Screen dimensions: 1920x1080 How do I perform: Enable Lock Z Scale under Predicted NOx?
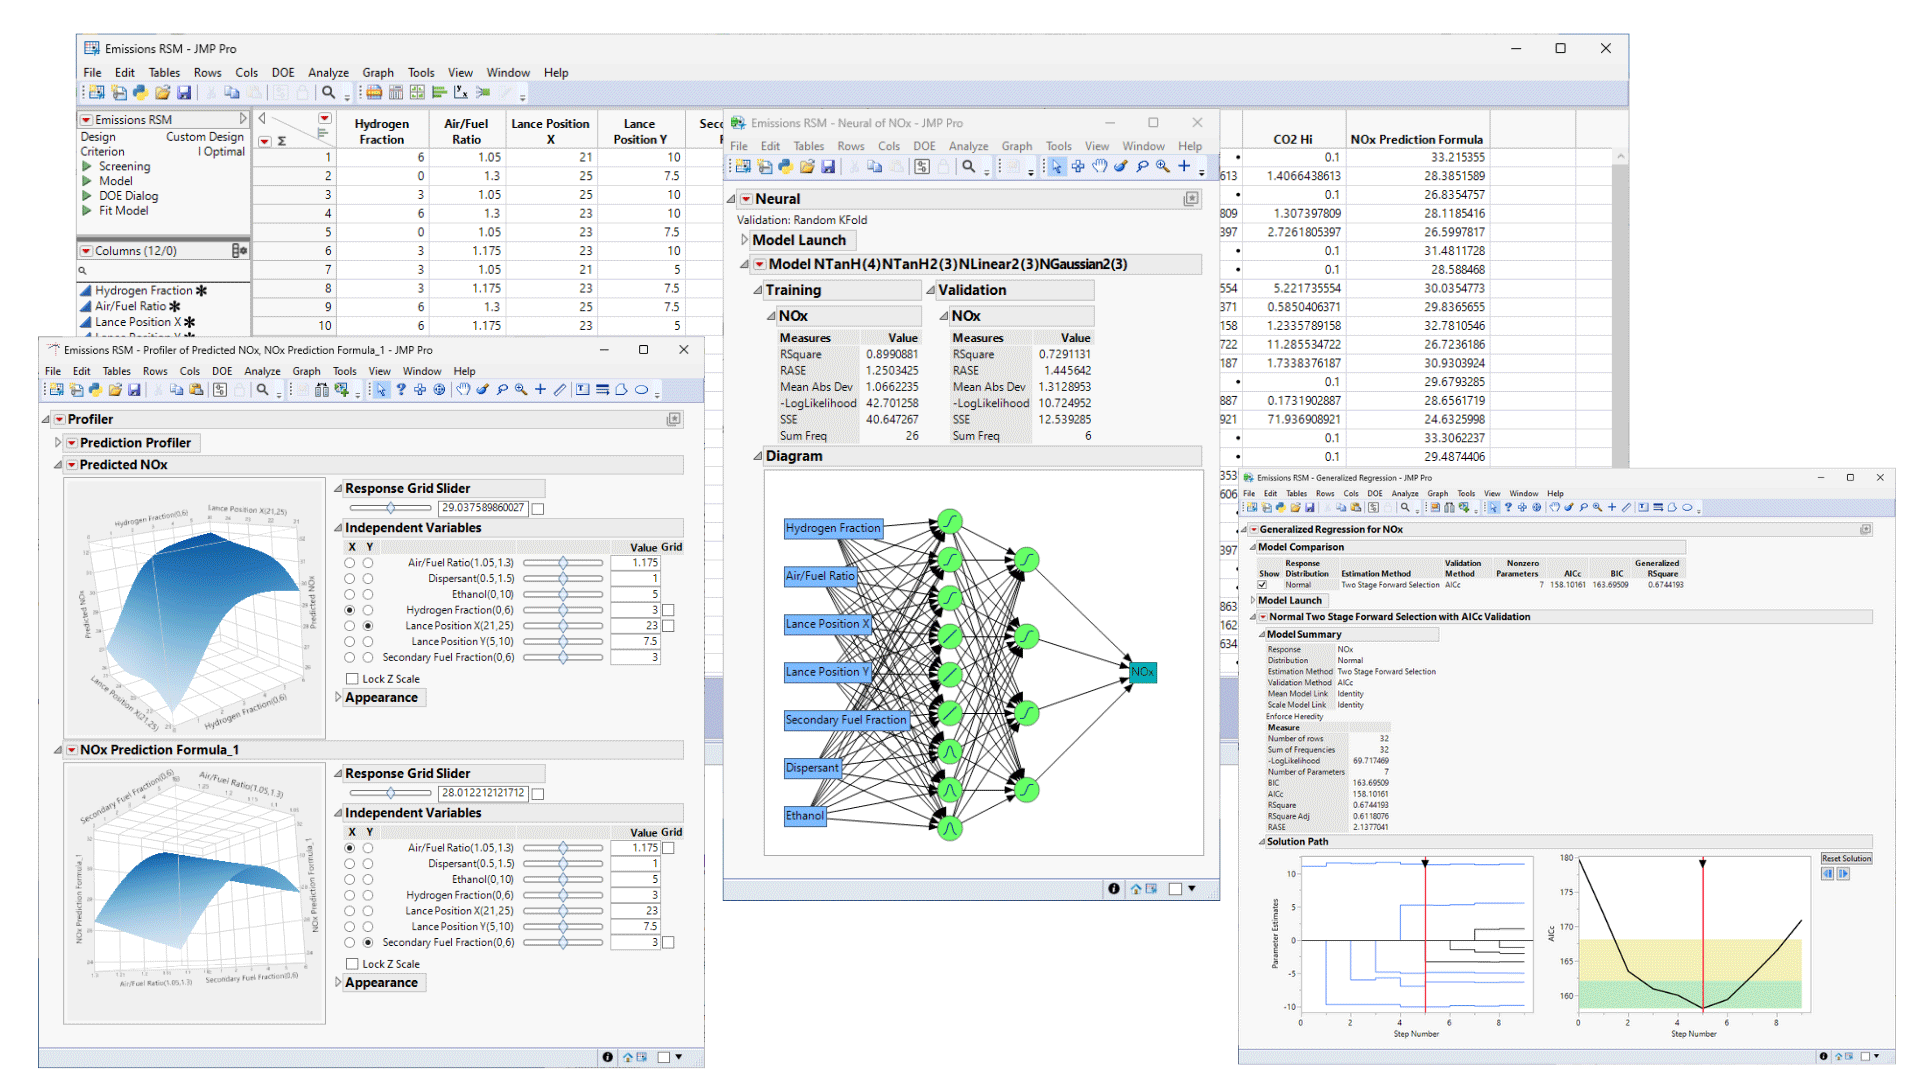352,679
